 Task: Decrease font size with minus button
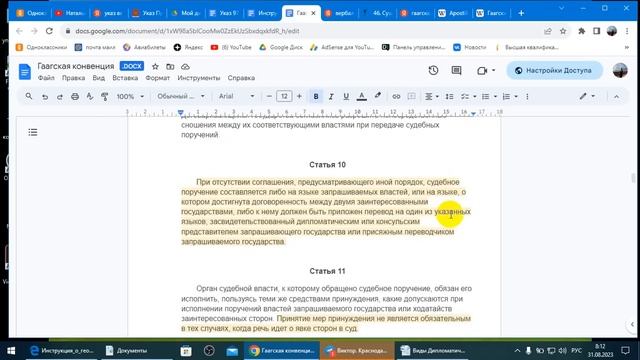(269, 96)
